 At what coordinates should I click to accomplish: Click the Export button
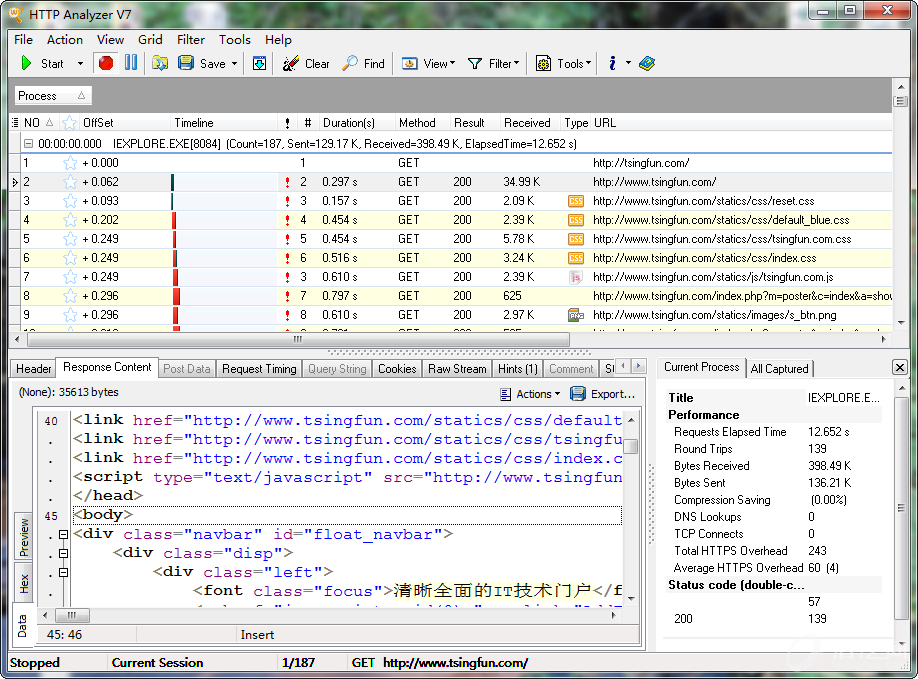[x=604, y=394]
